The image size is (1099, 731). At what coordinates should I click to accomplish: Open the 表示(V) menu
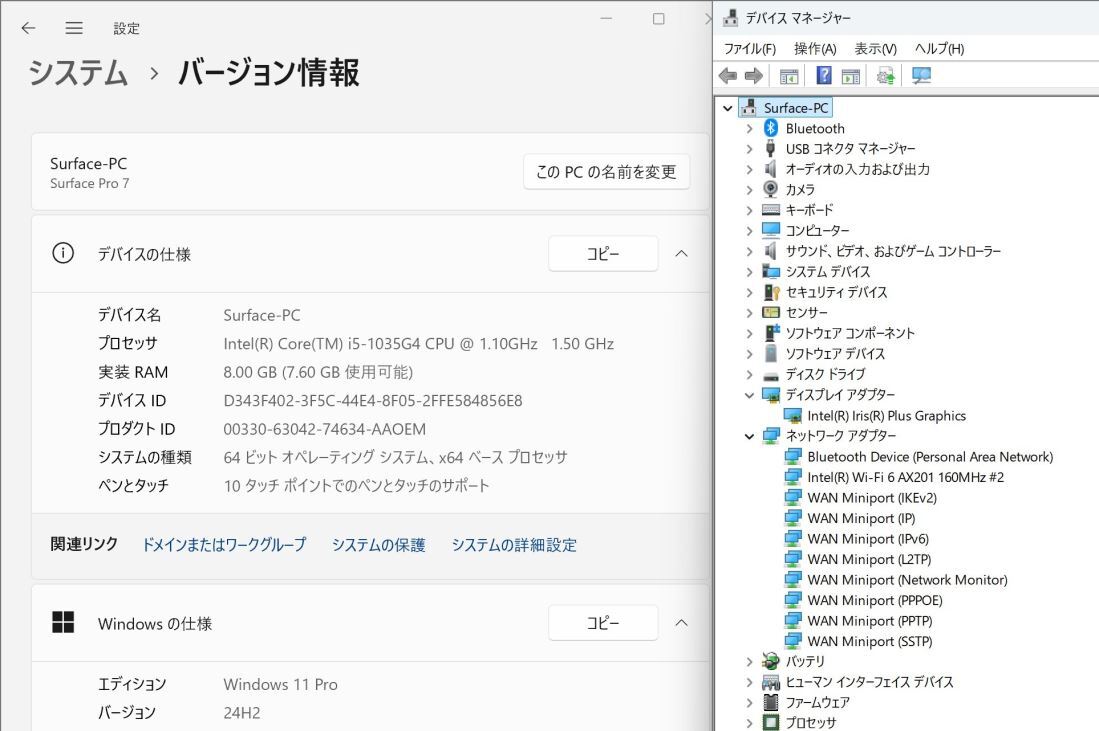(875, 48)
